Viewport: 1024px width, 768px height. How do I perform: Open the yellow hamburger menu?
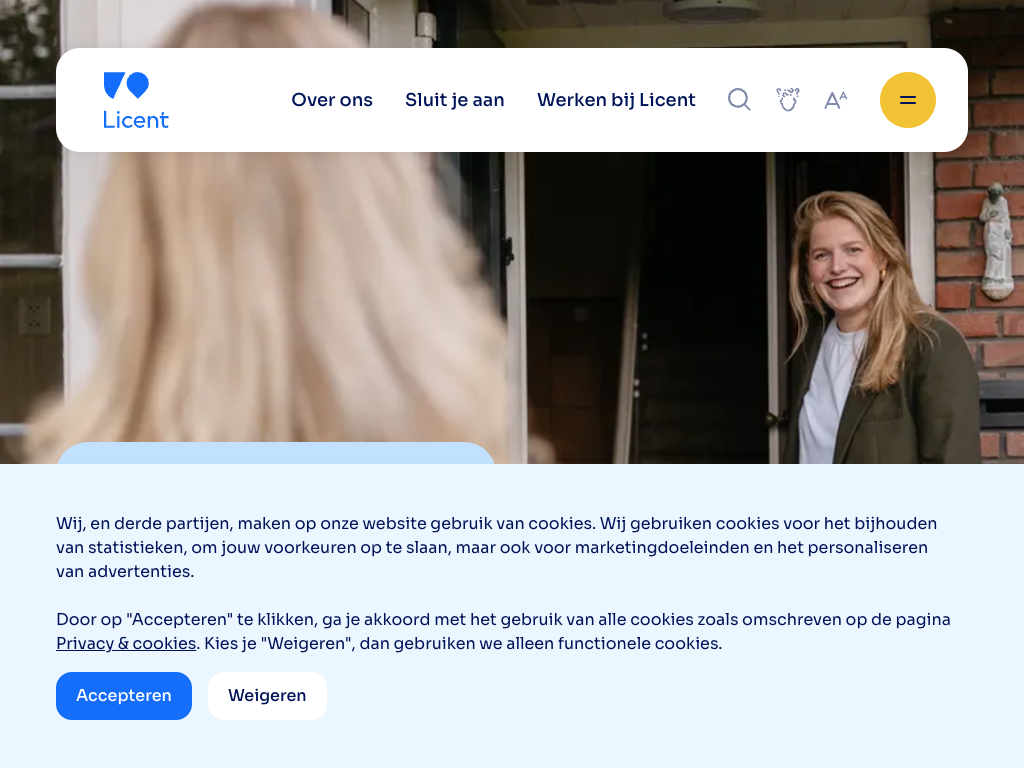907,100
